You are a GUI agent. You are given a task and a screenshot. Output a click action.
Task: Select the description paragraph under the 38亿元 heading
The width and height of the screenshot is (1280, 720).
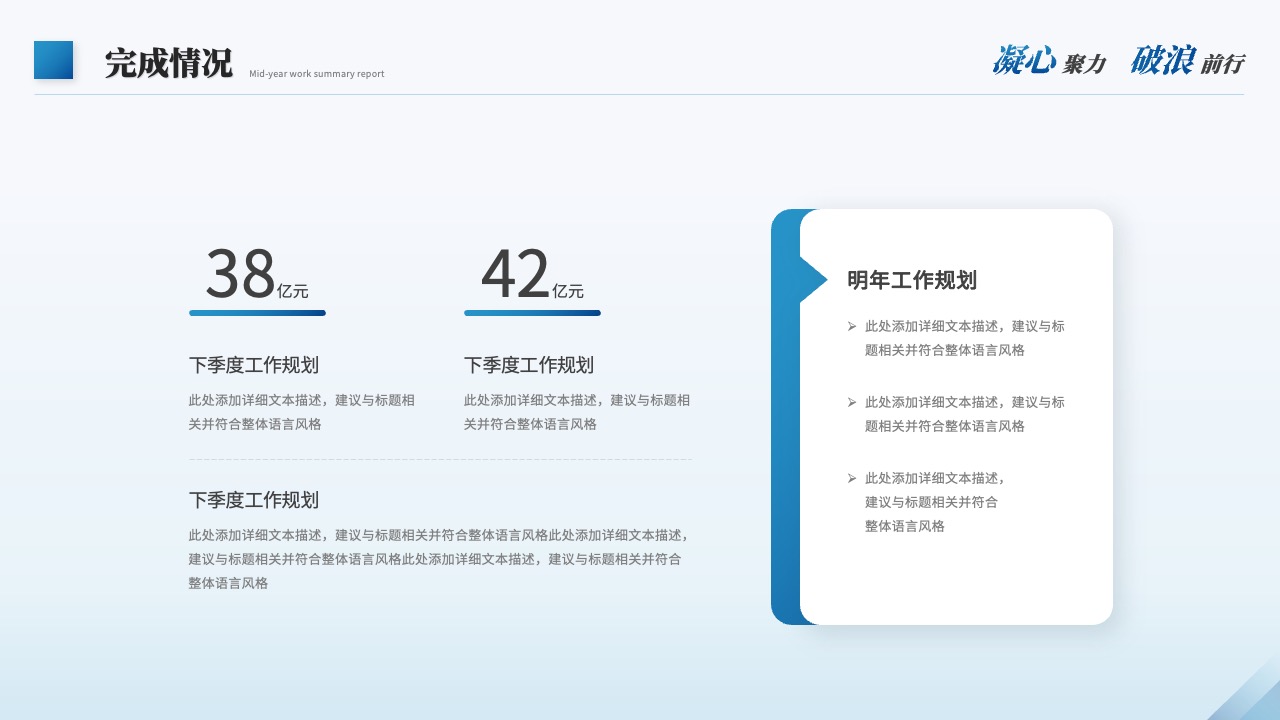coord(302,412)
